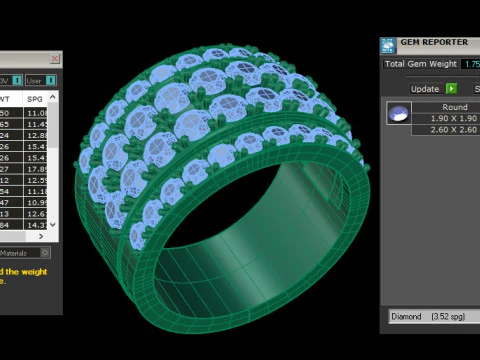The width and height of the screenshot is (480, 360).
Task: Click the scroll down arrow in table
Action: (x=53, y=225)
